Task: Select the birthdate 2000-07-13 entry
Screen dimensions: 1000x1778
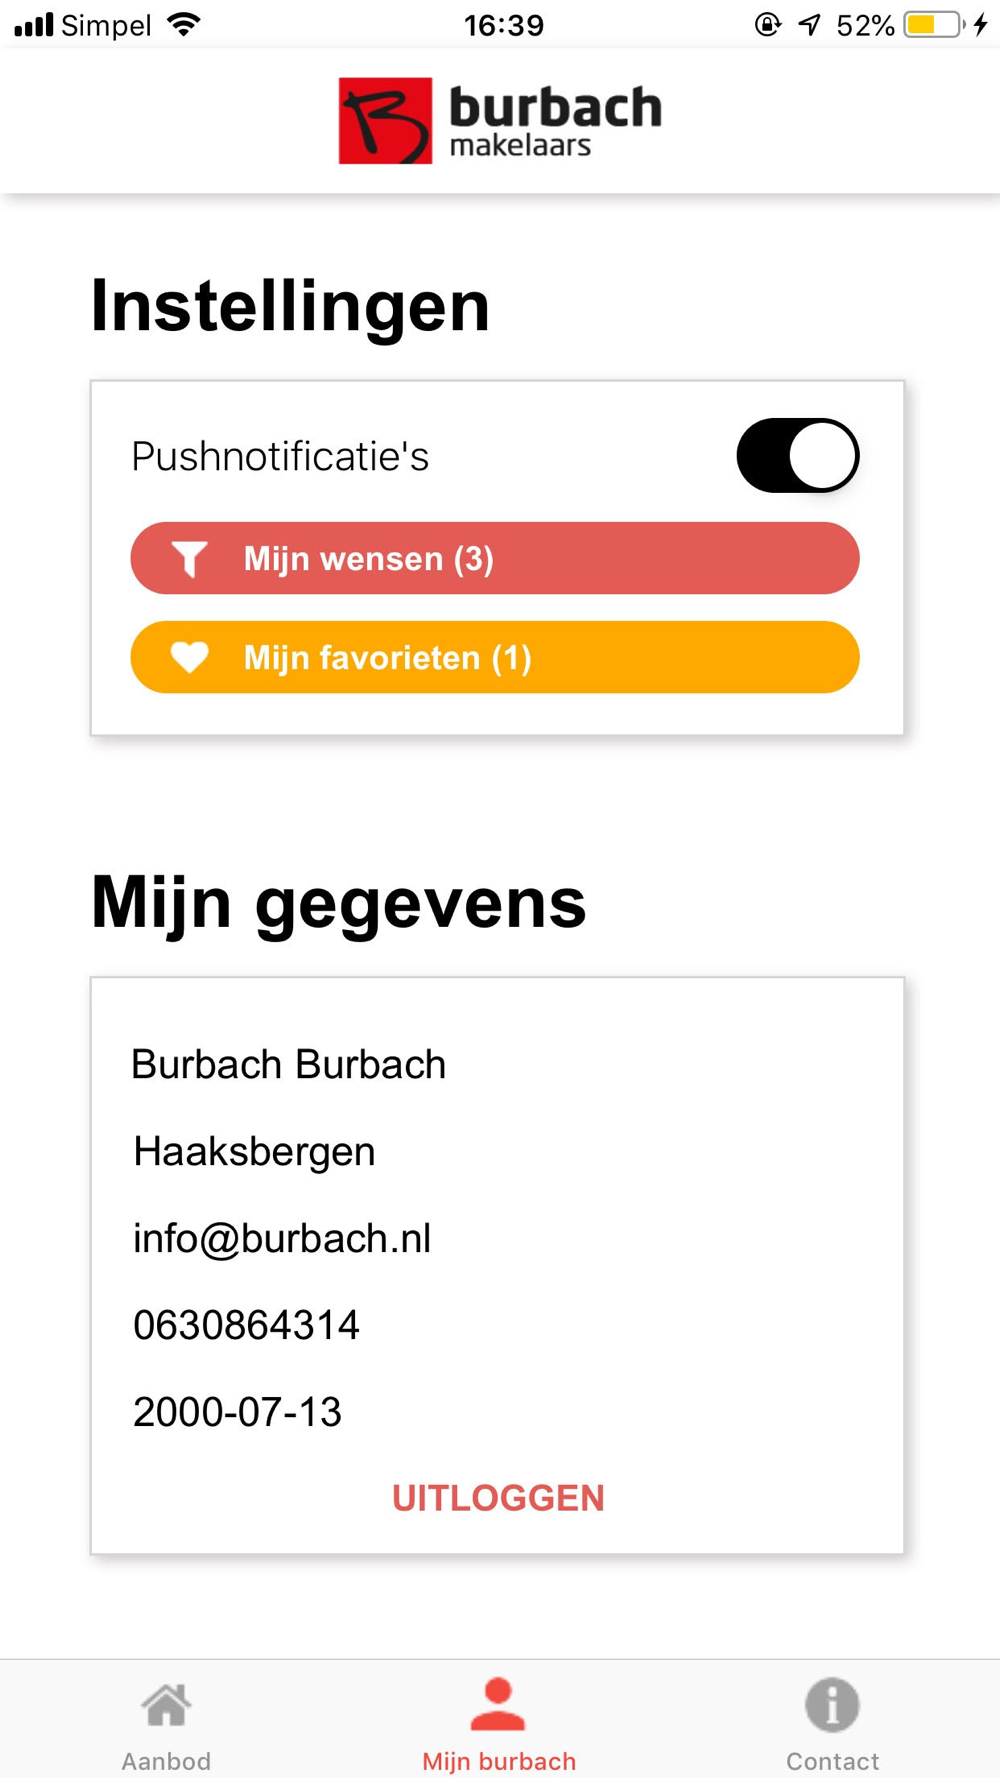Action: 237,1412
